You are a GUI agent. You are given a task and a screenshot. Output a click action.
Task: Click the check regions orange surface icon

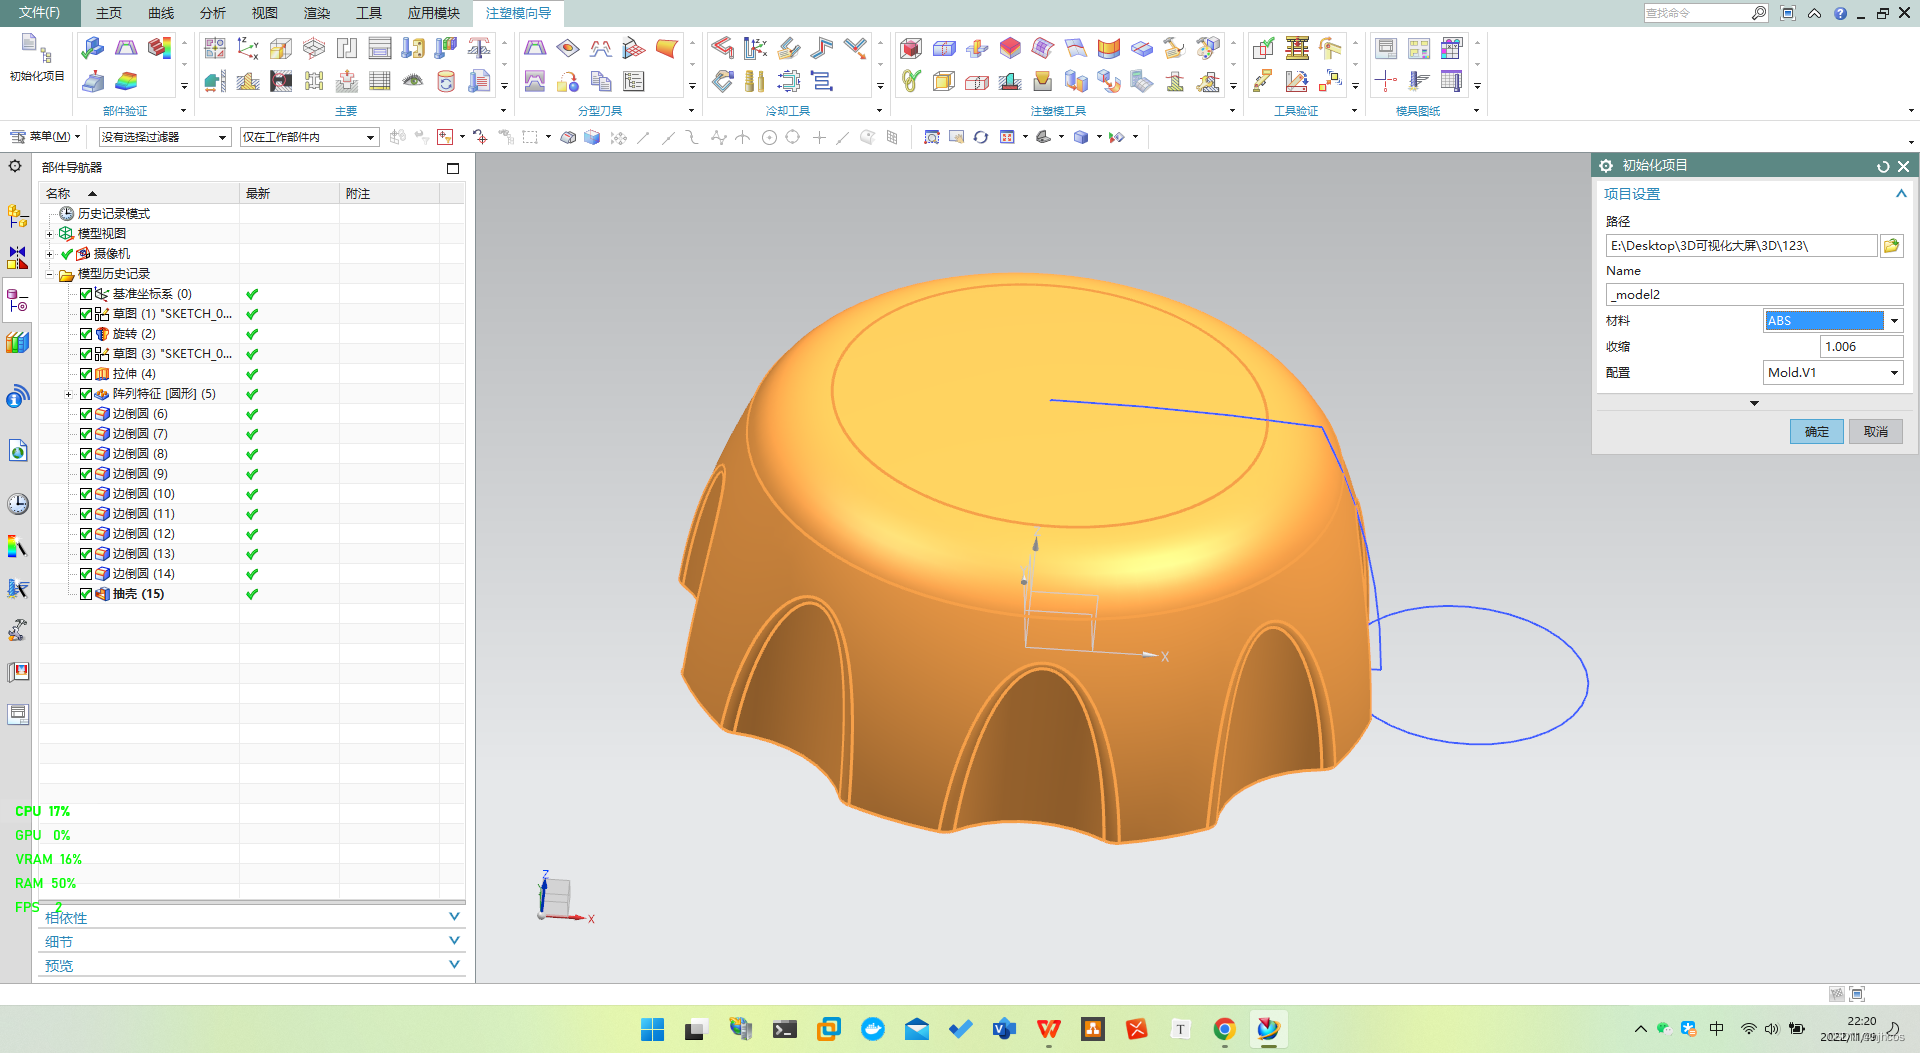pos(667,47)
